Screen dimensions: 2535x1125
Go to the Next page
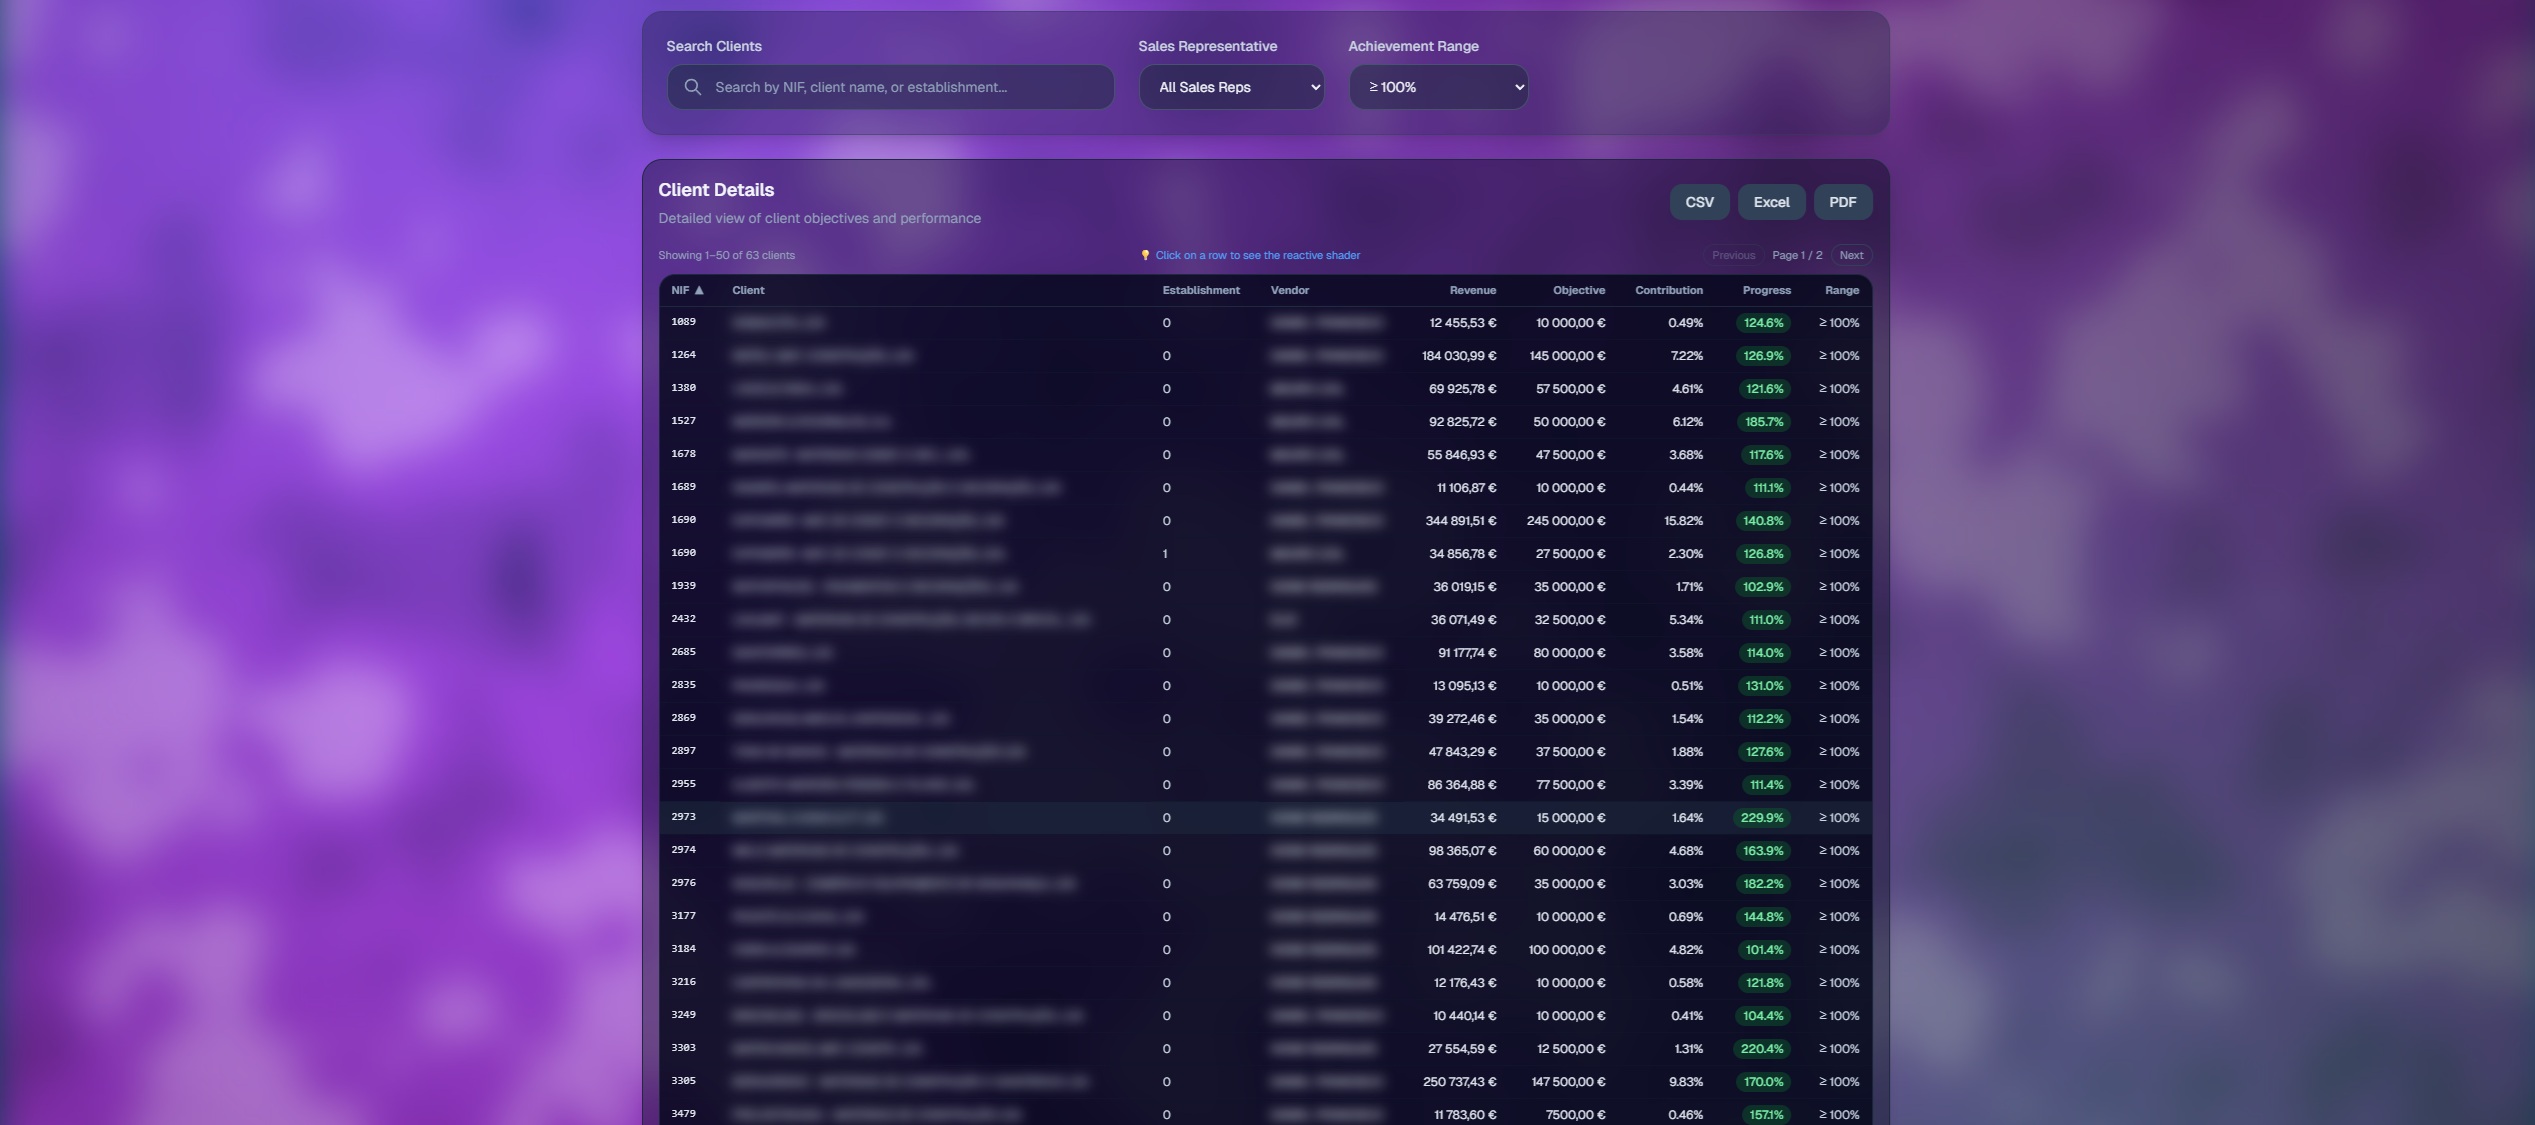[x=1850, y=255]
